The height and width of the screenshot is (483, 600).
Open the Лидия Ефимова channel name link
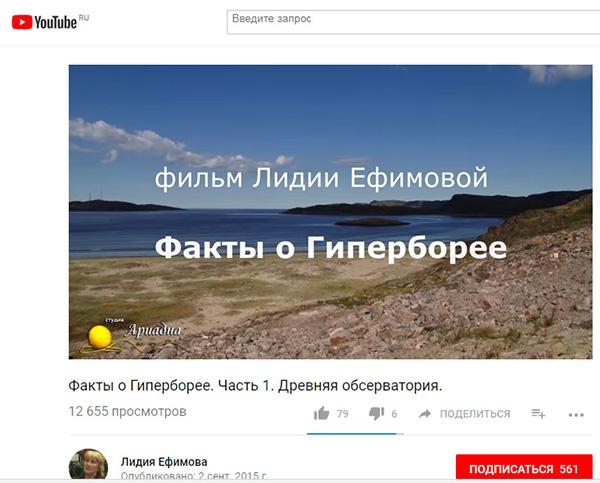tap(164, 462)
